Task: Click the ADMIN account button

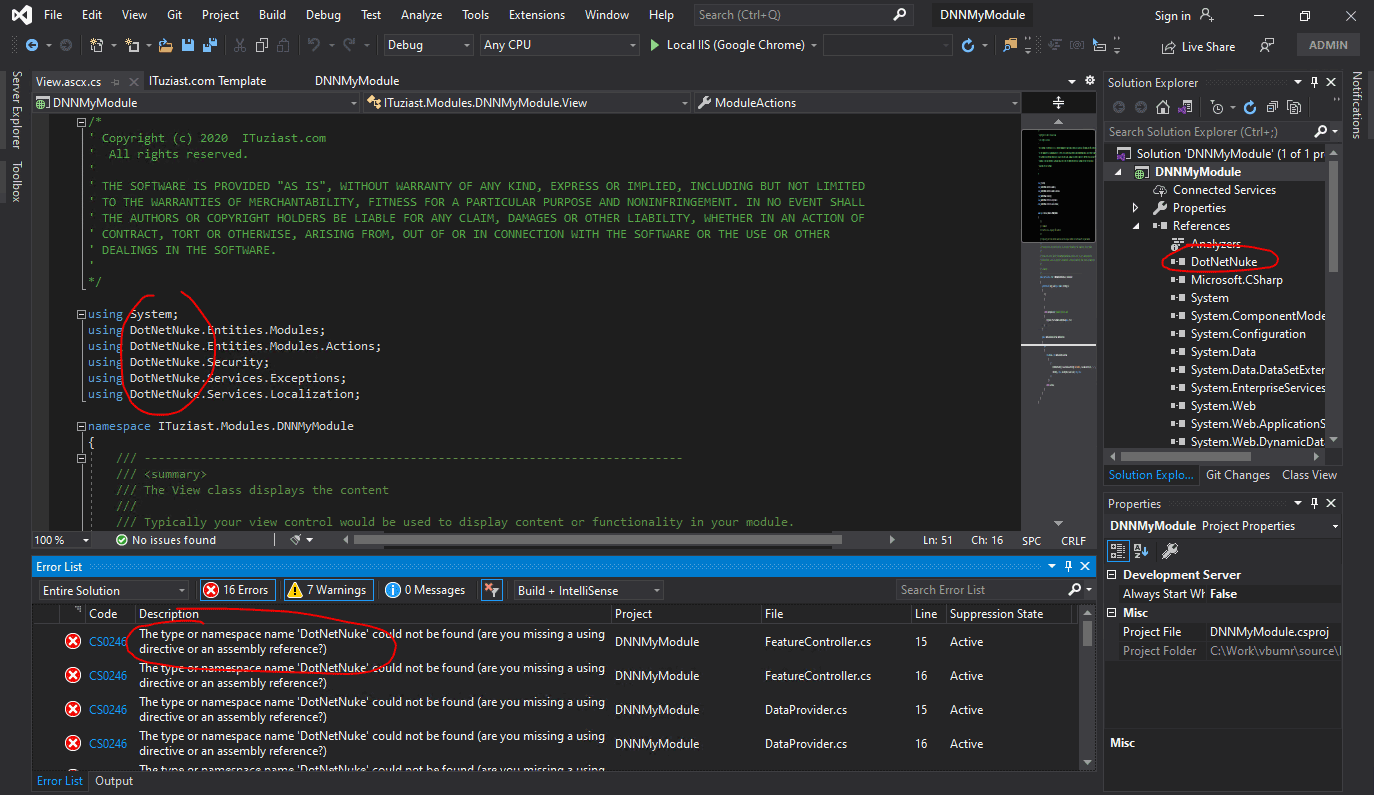Action: tap(1327, 44)
